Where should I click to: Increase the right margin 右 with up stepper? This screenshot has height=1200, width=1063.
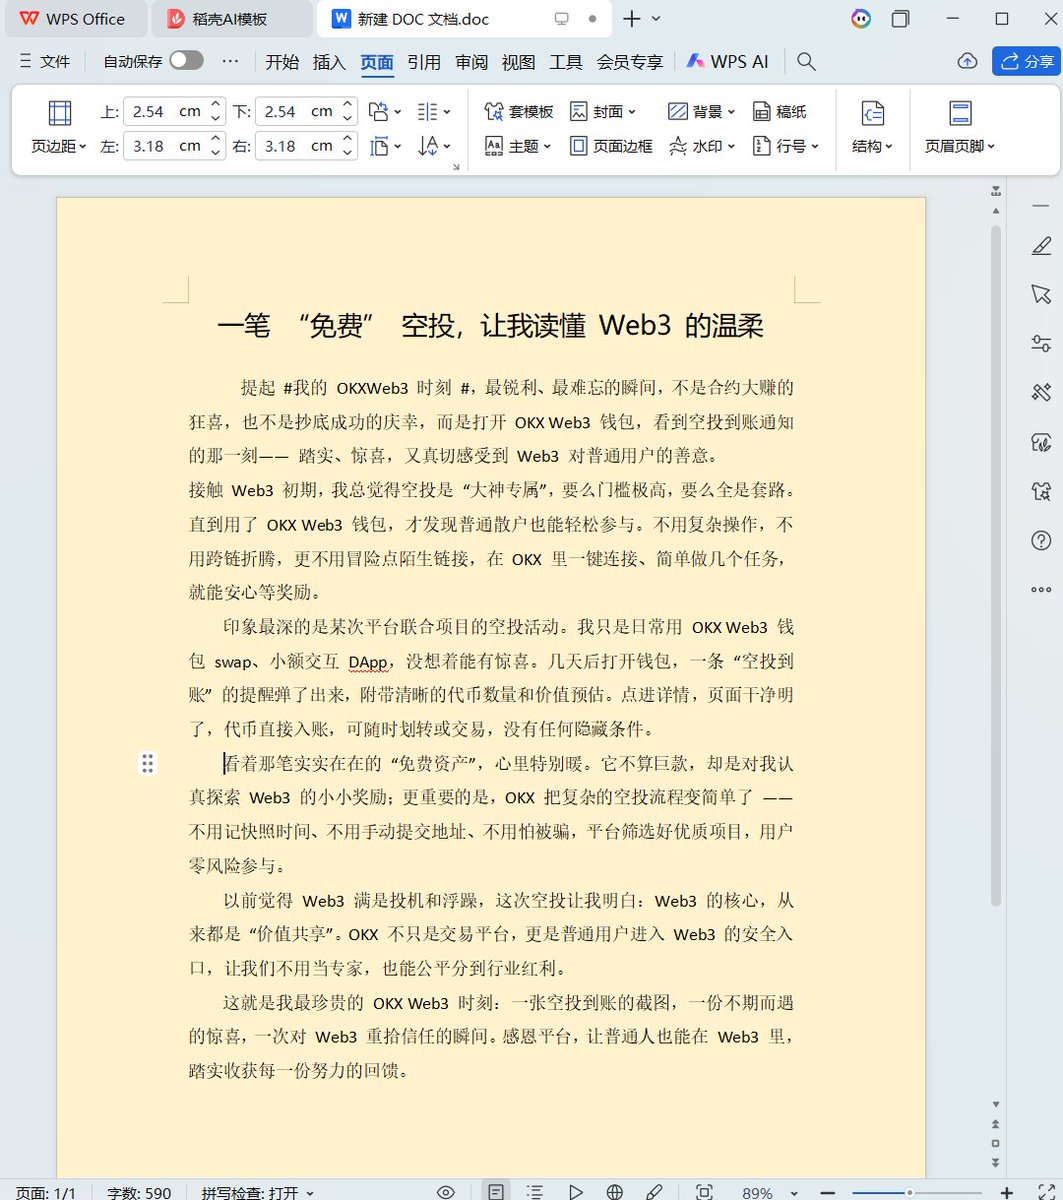pyautogui.click(x=347, y=139)
